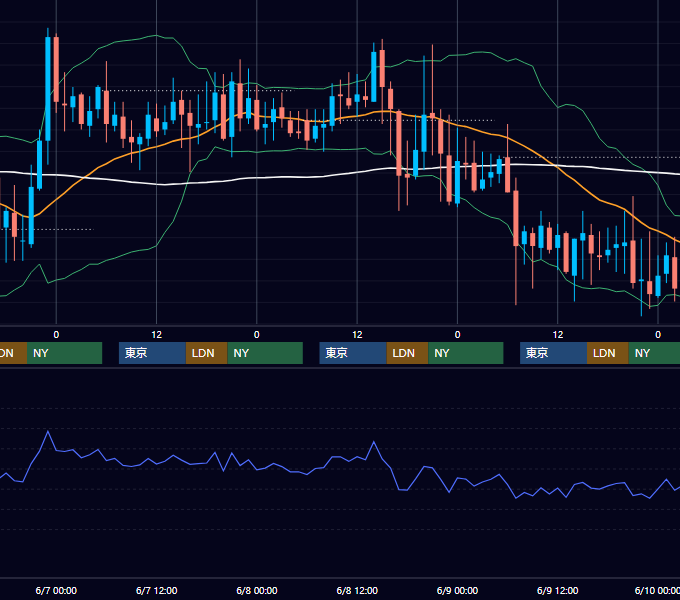Click the 6/7 12:00 date label
This screenshot has height=600, width=680.
click(x=157, y=590)
